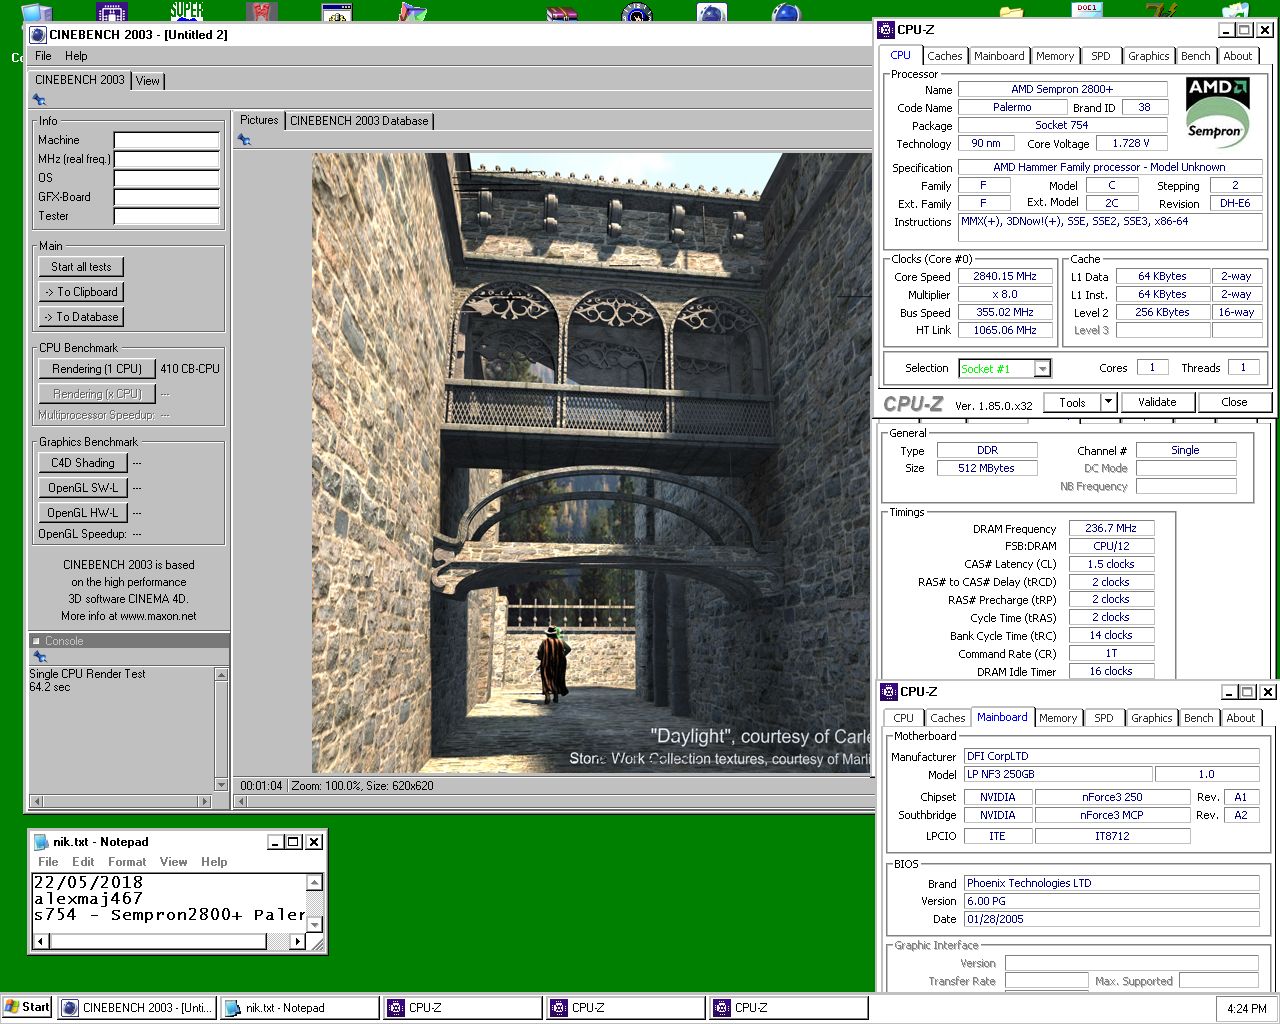Open the Format menu in Notepad
The image size is (1280, 1024).
[127, 862]
